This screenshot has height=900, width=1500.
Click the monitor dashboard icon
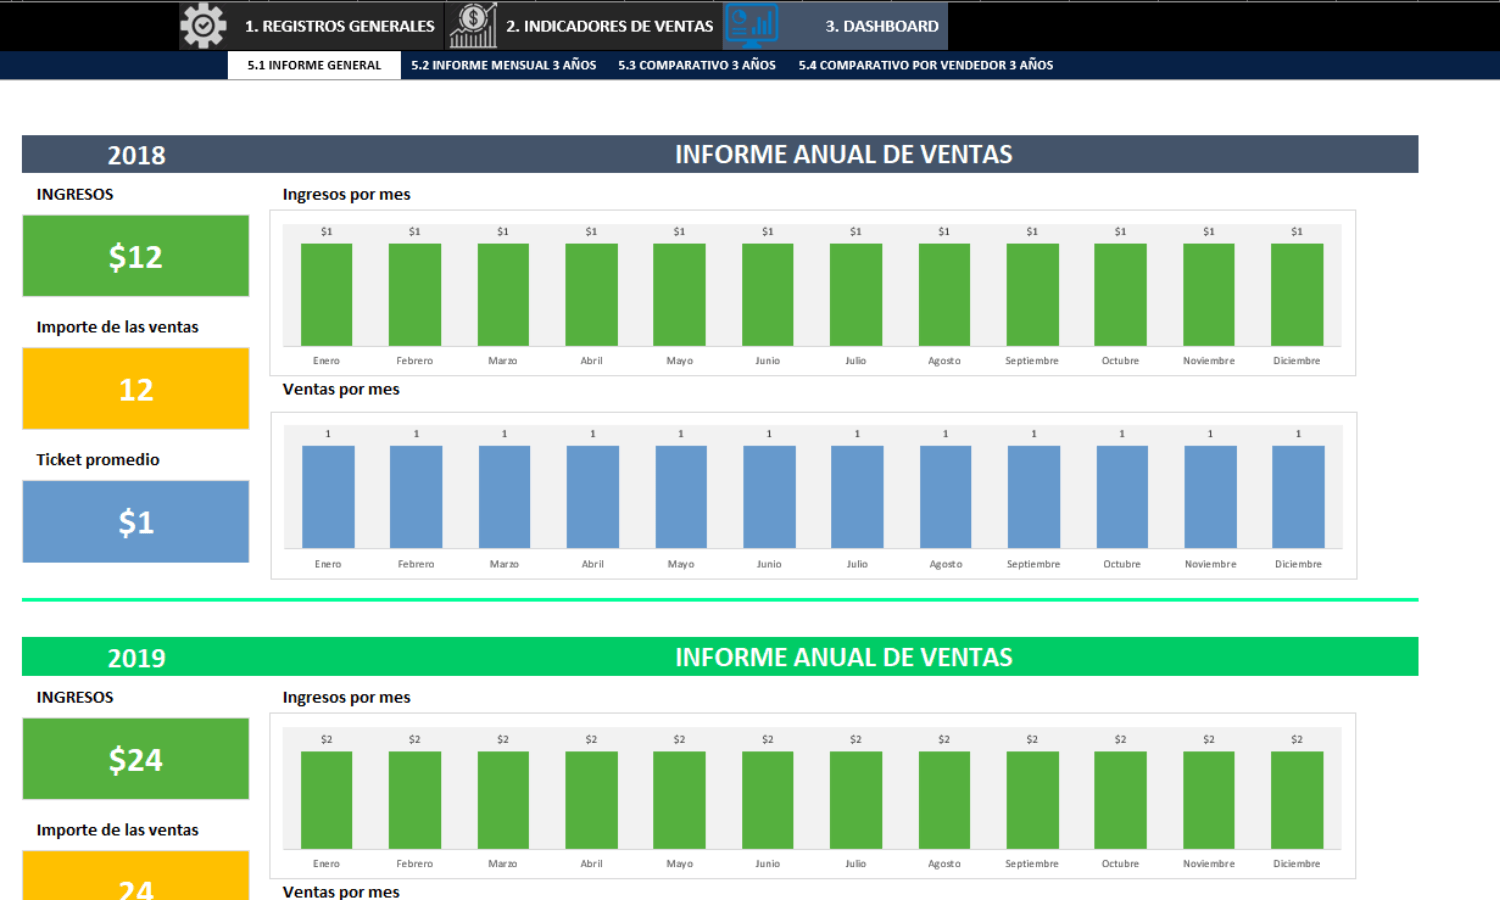(x=751, y=26)
